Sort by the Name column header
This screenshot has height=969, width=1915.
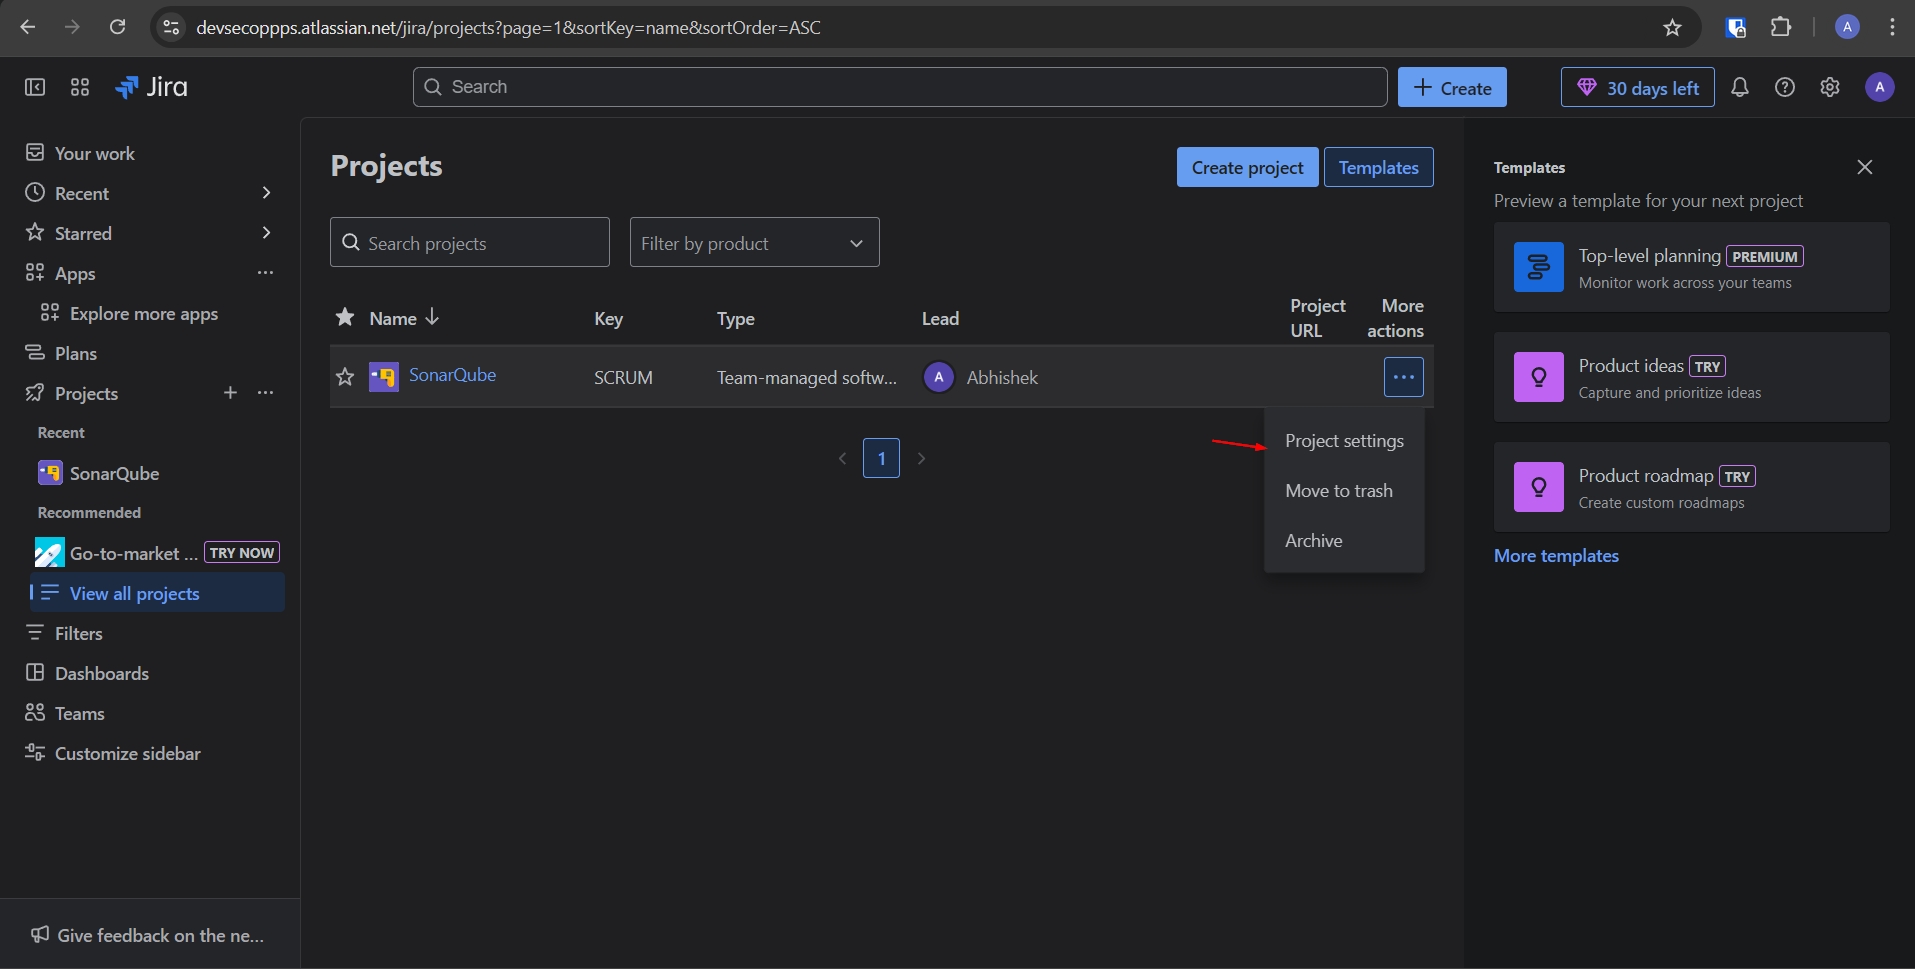click(x=404, y=318)
